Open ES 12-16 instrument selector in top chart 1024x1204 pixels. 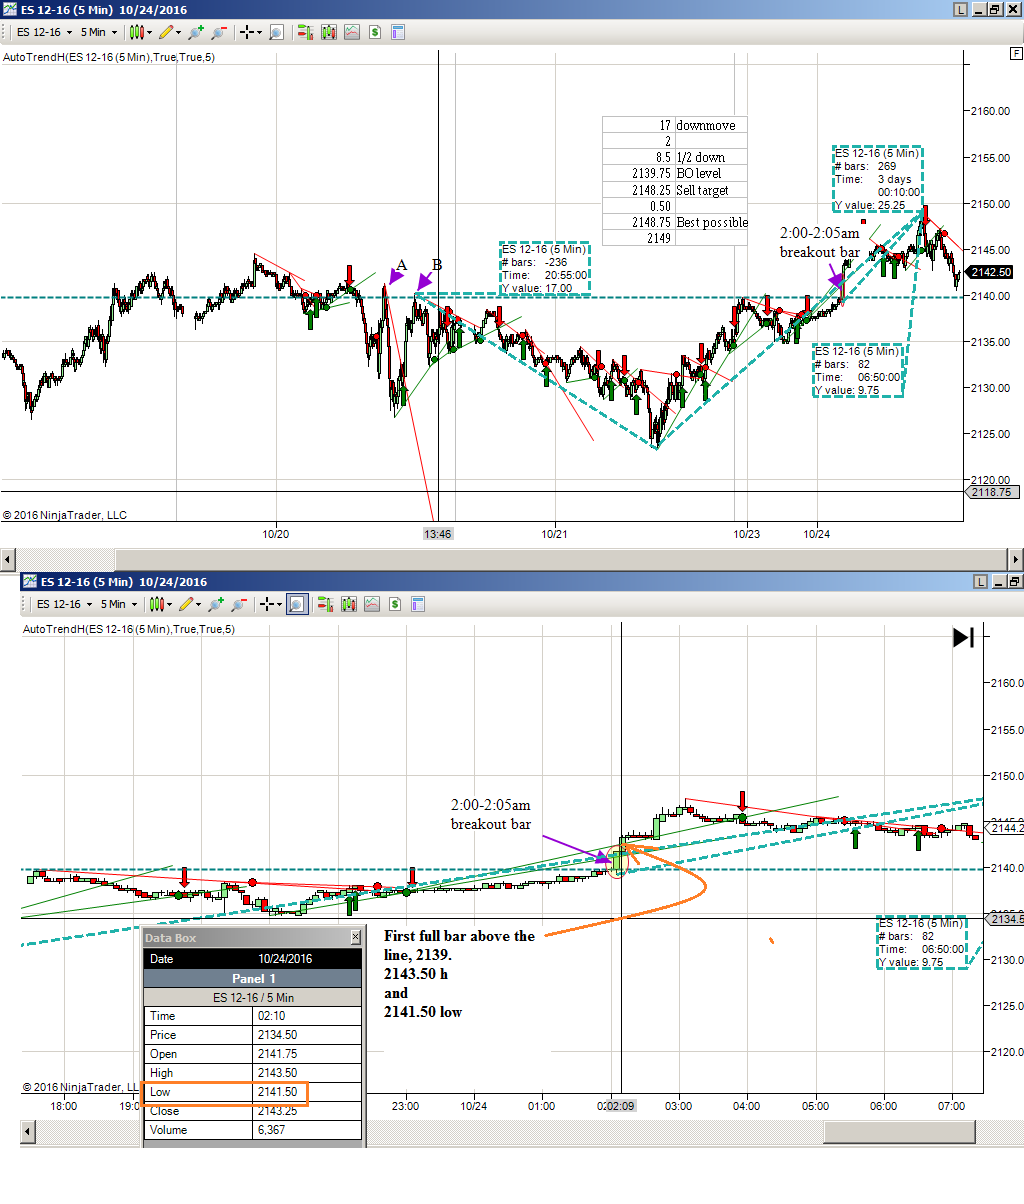tap(43, 32)
